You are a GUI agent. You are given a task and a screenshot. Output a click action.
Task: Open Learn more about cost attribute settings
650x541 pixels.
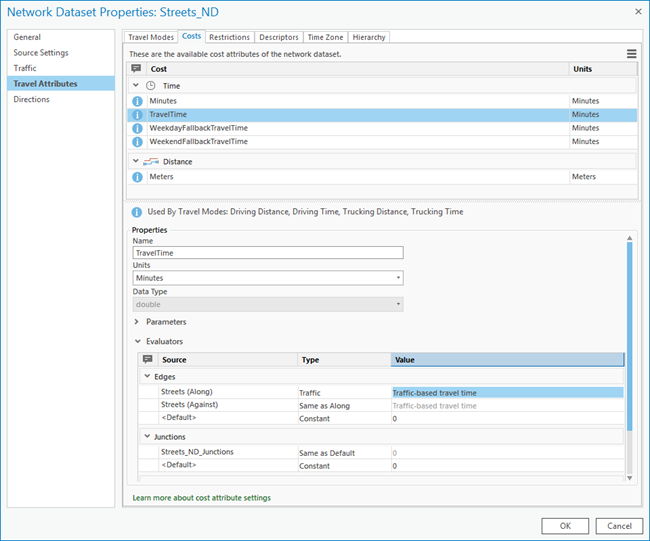click(x=201, y=497)
